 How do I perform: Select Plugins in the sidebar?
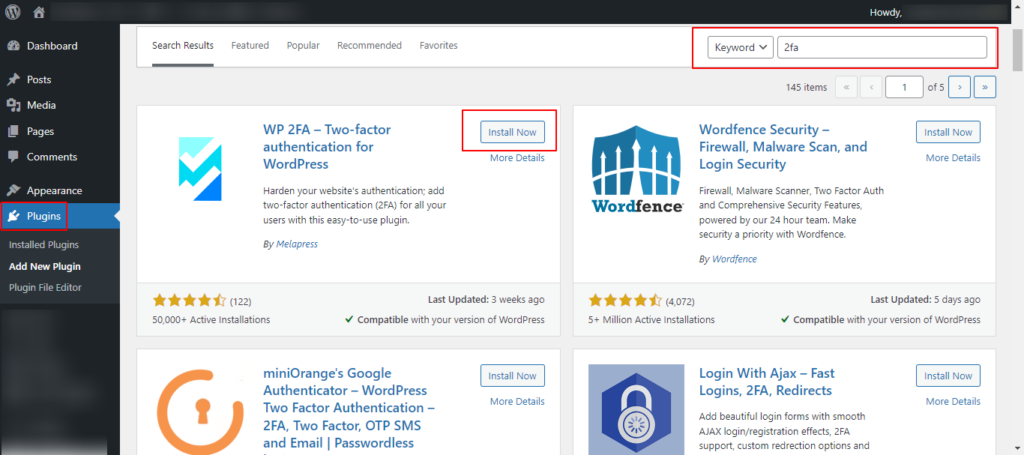(43, 216)
